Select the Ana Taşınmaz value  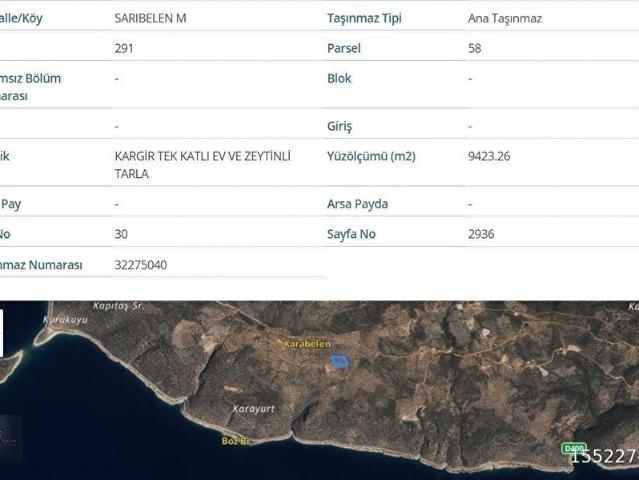coord(505,18)
